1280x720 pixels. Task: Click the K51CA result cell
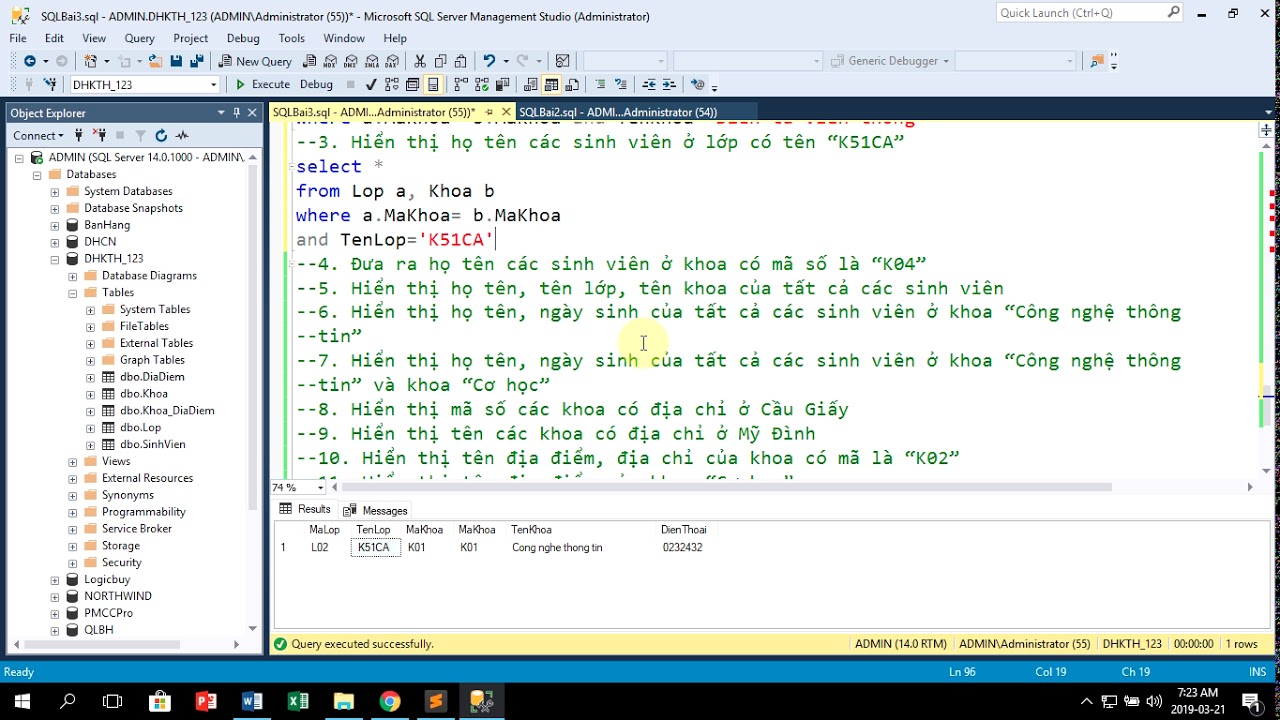coord(374,548)
